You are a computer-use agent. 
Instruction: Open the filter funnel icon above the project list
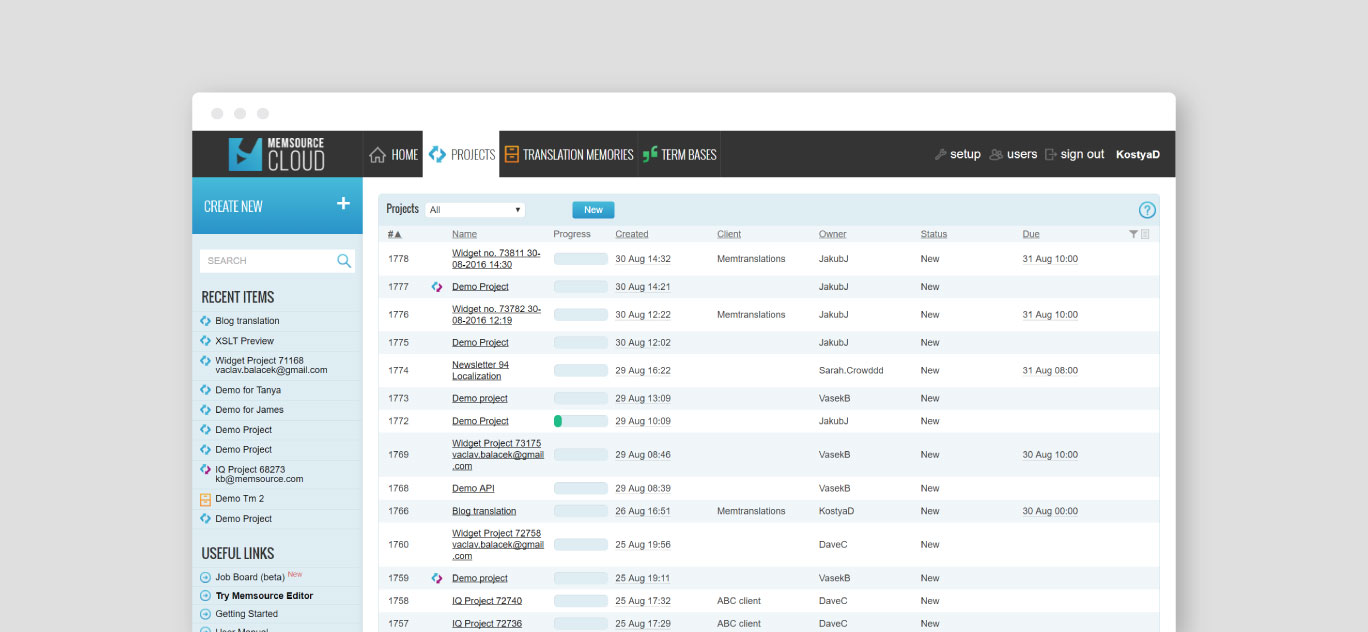coord(1133,233)
